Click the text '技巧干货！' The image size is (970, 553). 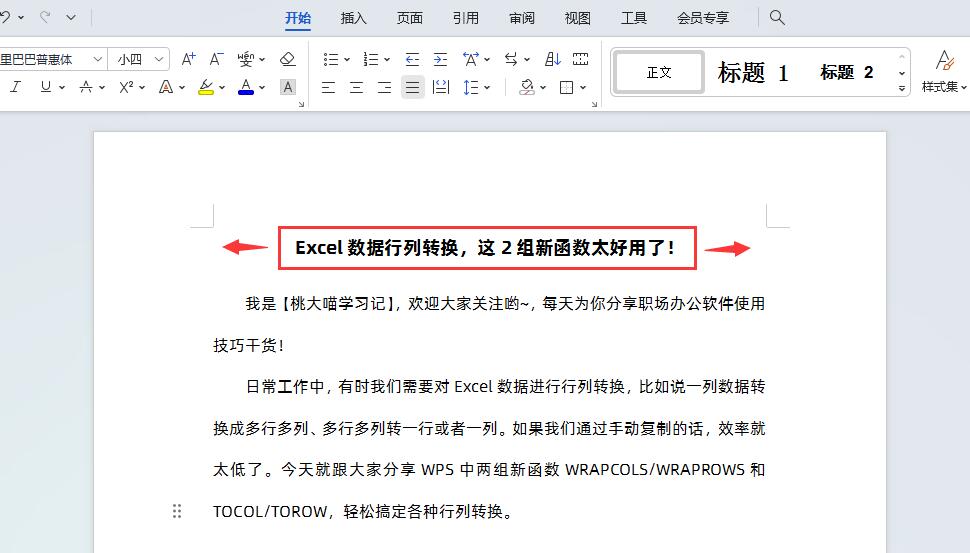tap(249, 345)
